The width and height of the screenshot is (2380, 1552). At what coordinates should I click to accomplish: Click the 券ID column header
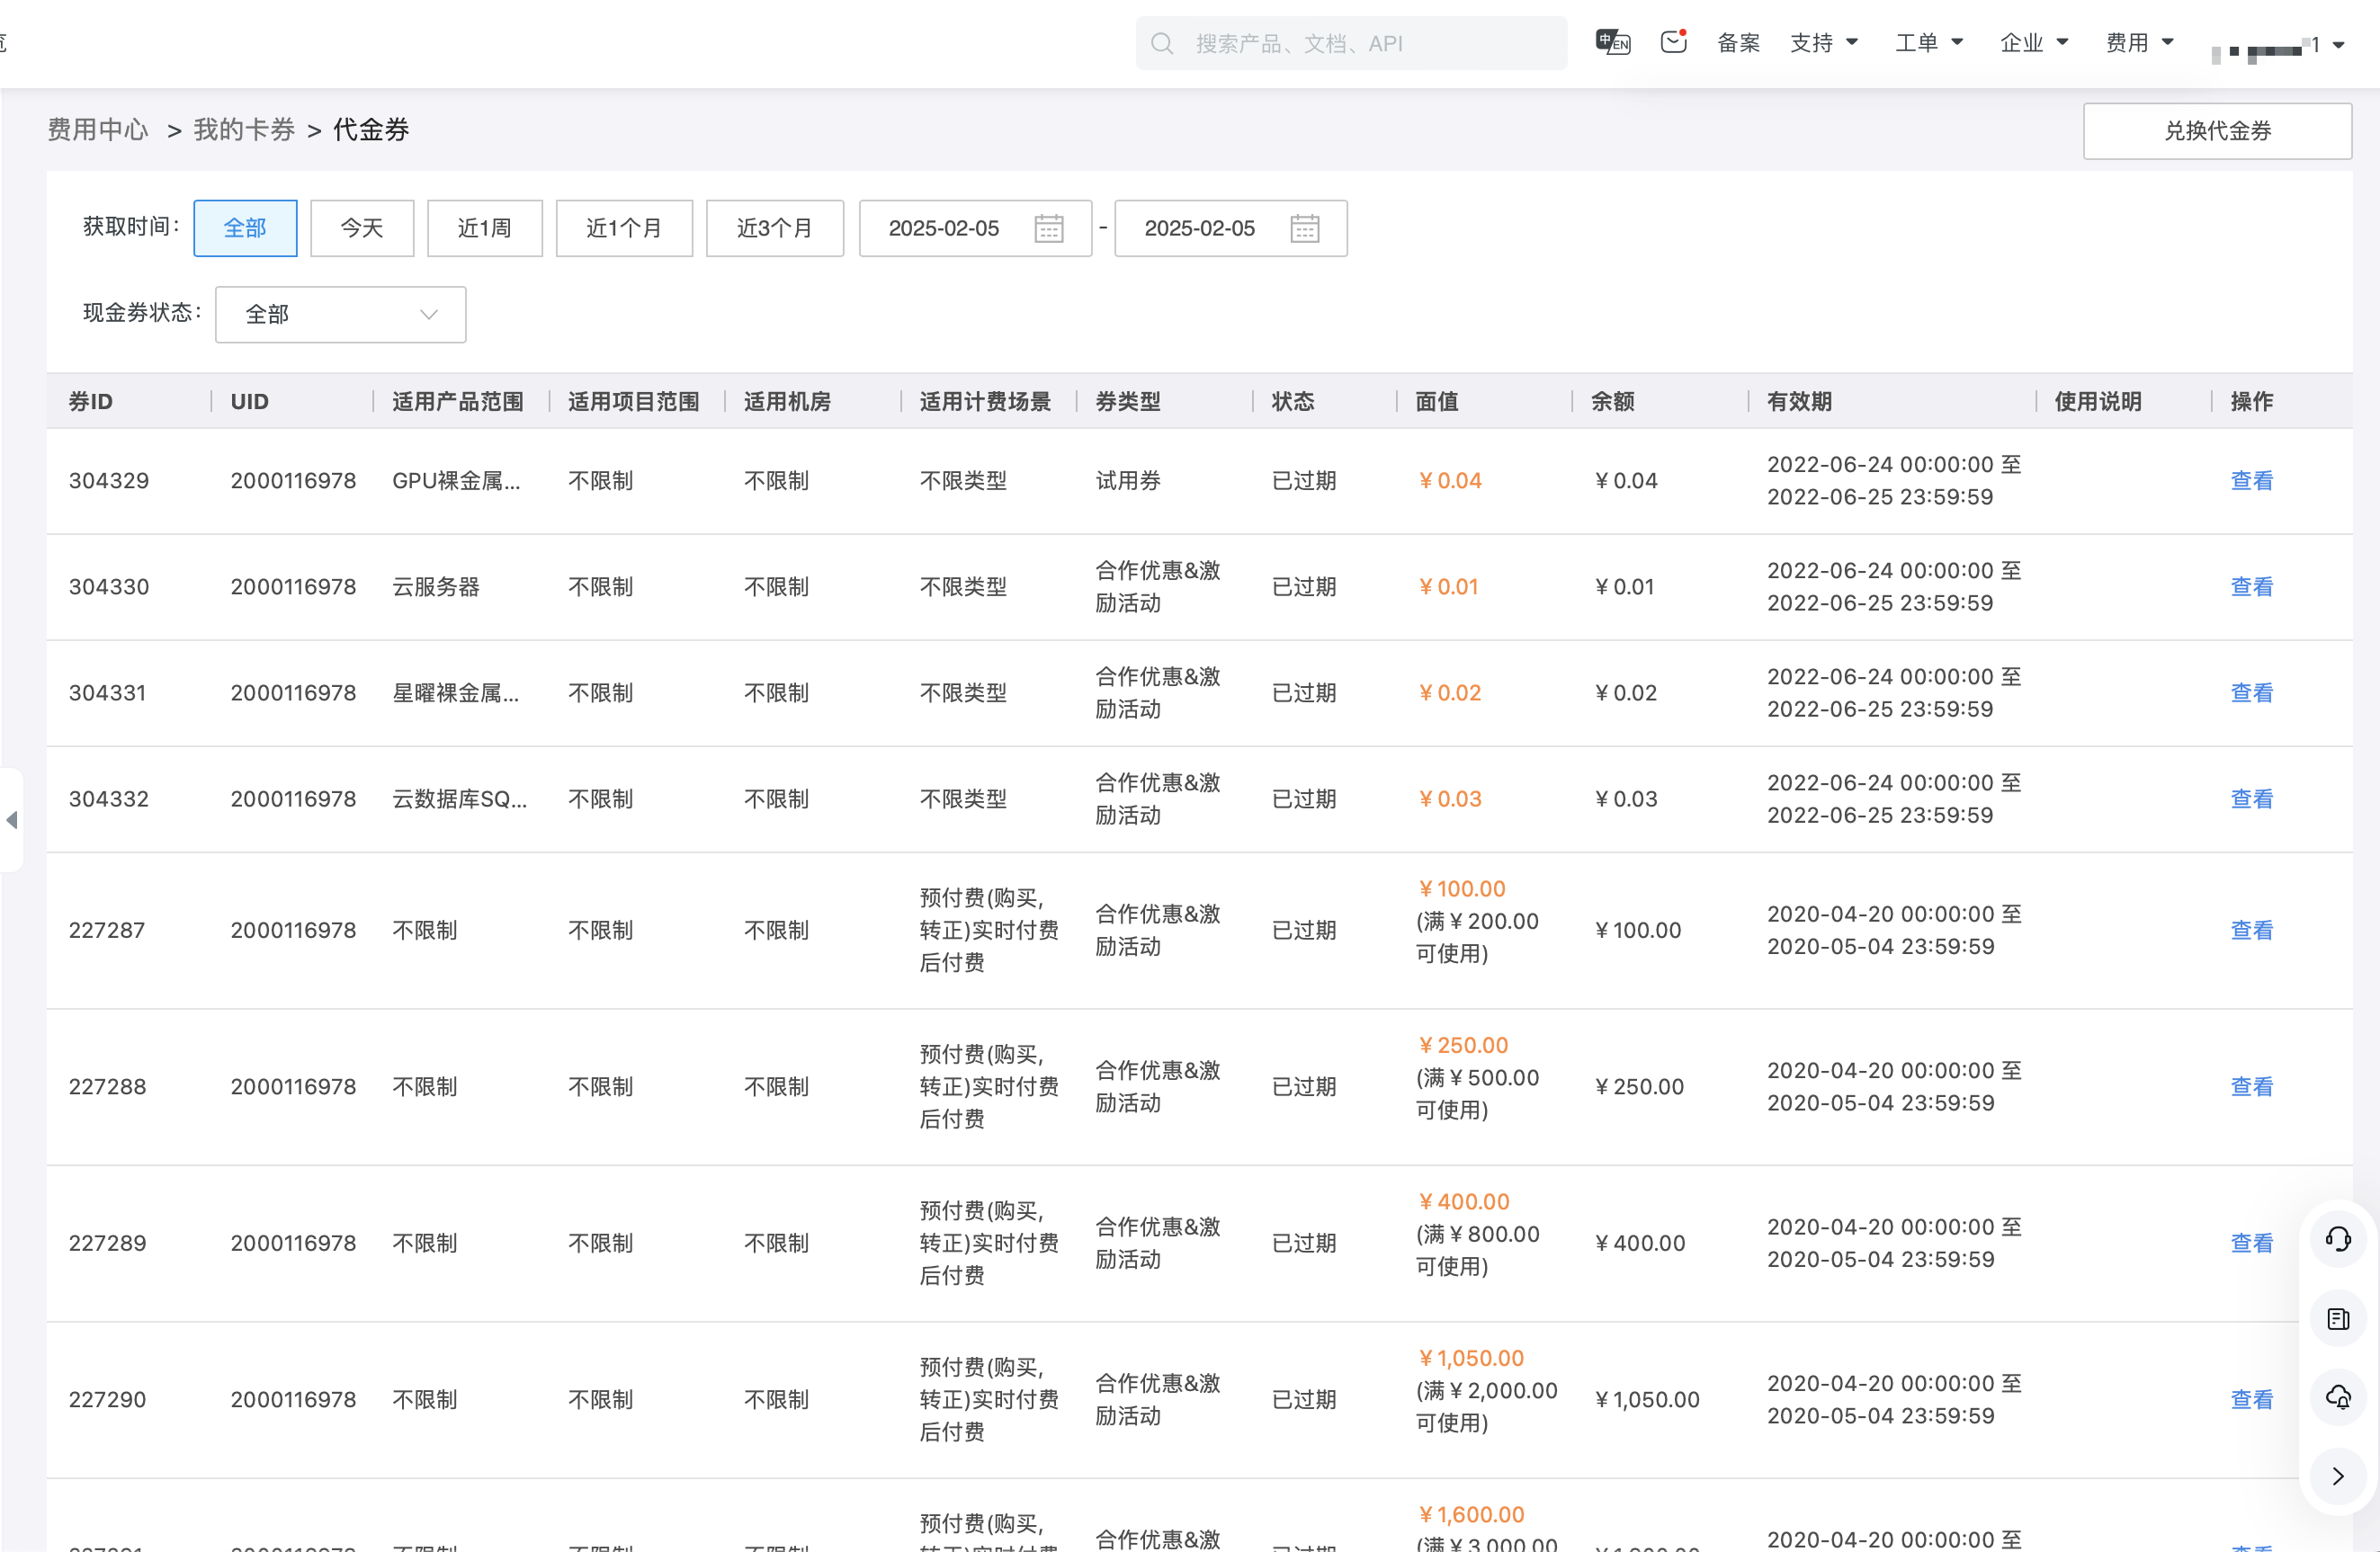coord(91,402)
